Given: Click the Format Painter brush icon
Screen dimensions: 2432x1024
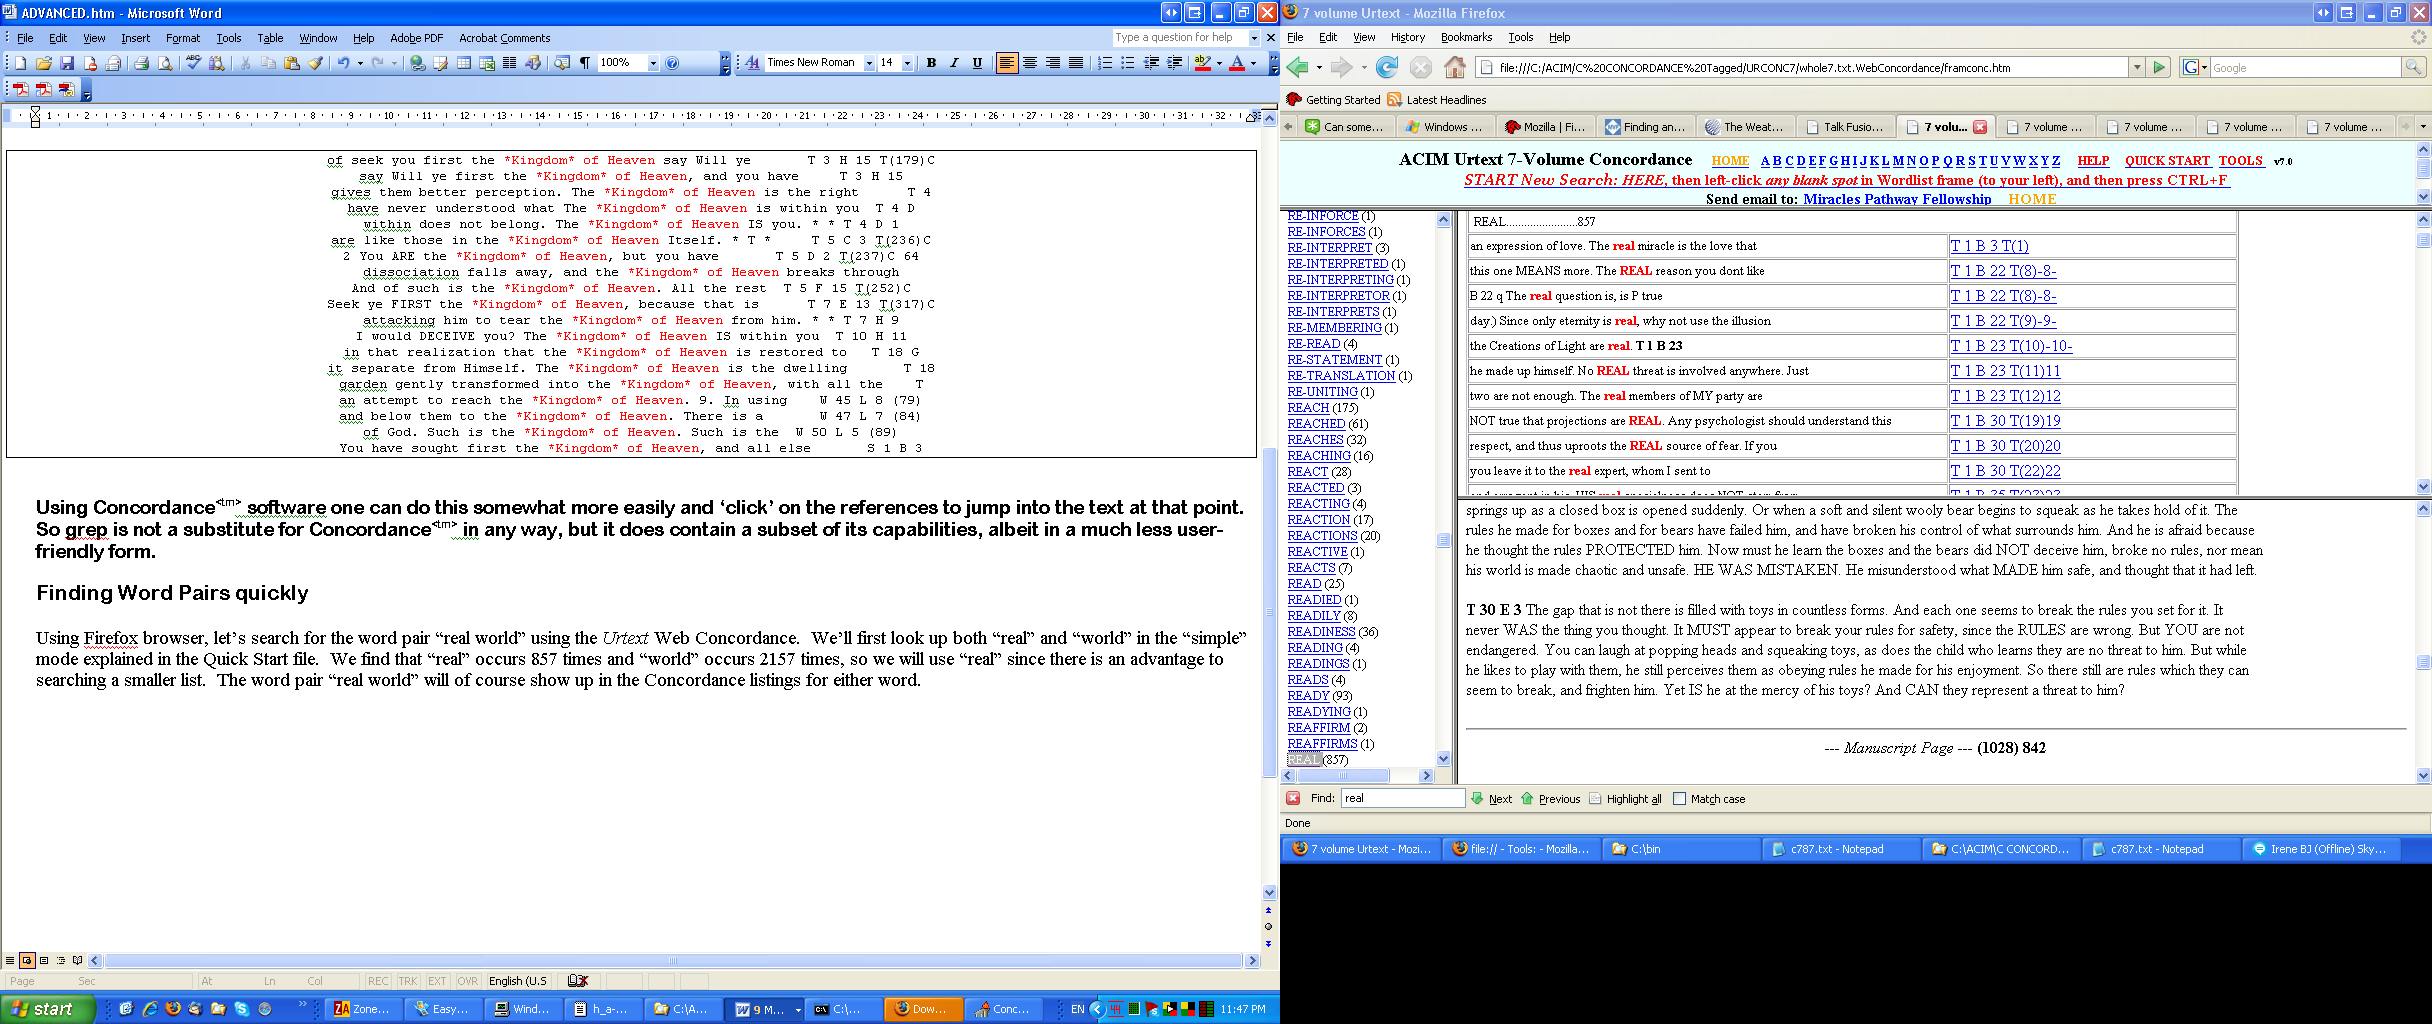Looking at the screenshot, I should [x=316, y=63].
